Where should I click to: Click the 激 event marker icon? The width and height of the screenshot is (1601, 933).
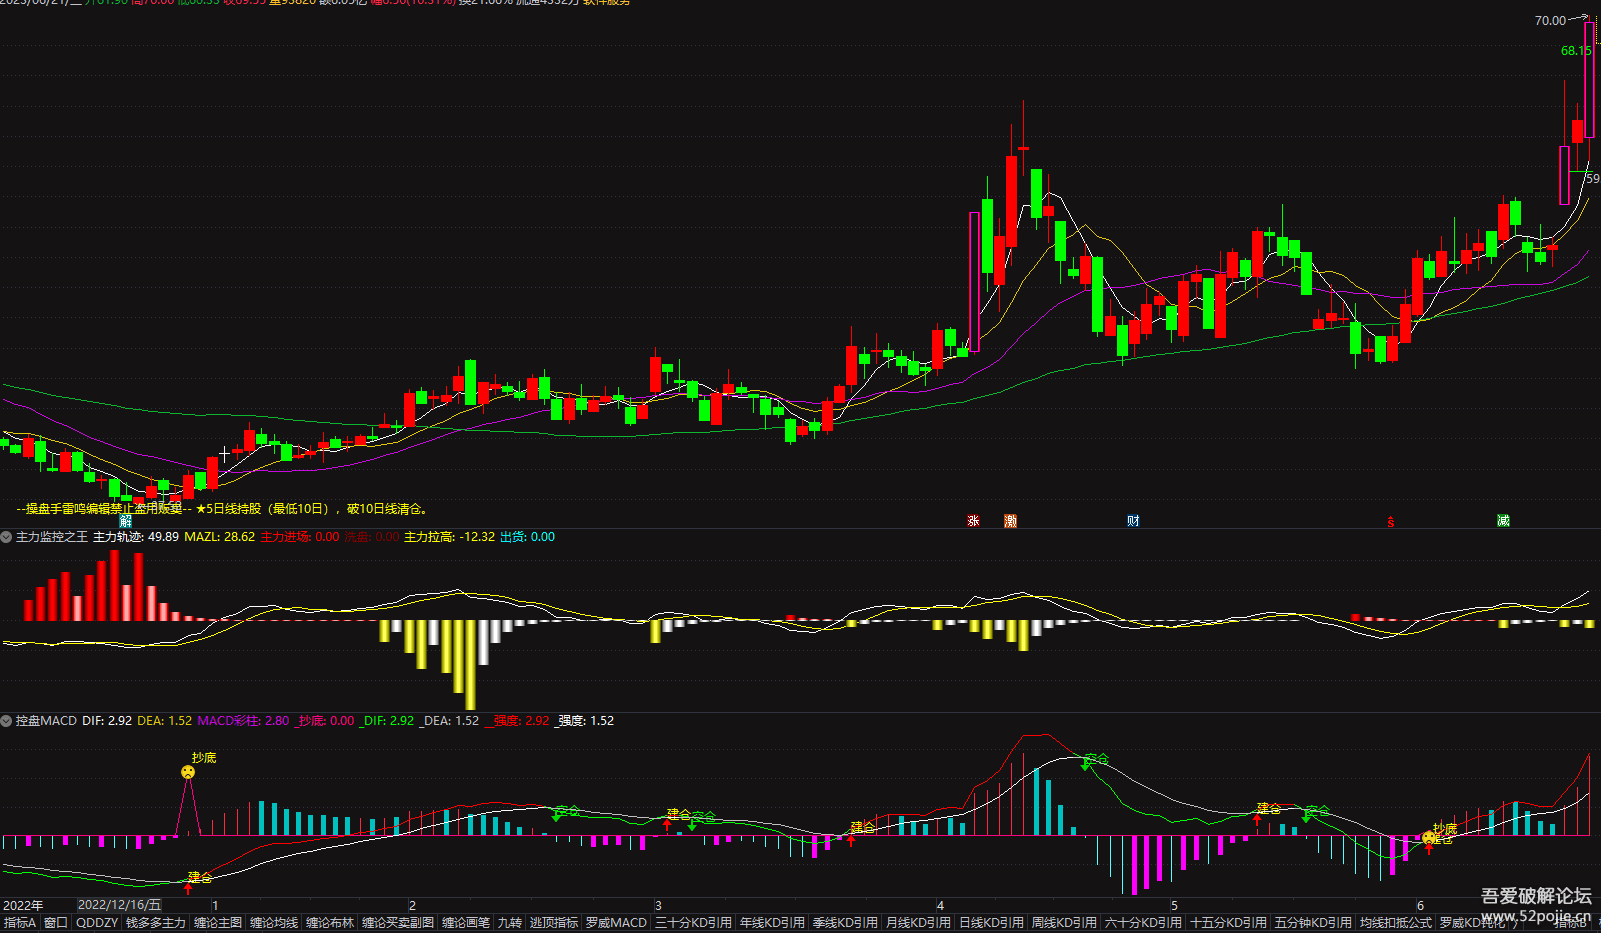1010,521
